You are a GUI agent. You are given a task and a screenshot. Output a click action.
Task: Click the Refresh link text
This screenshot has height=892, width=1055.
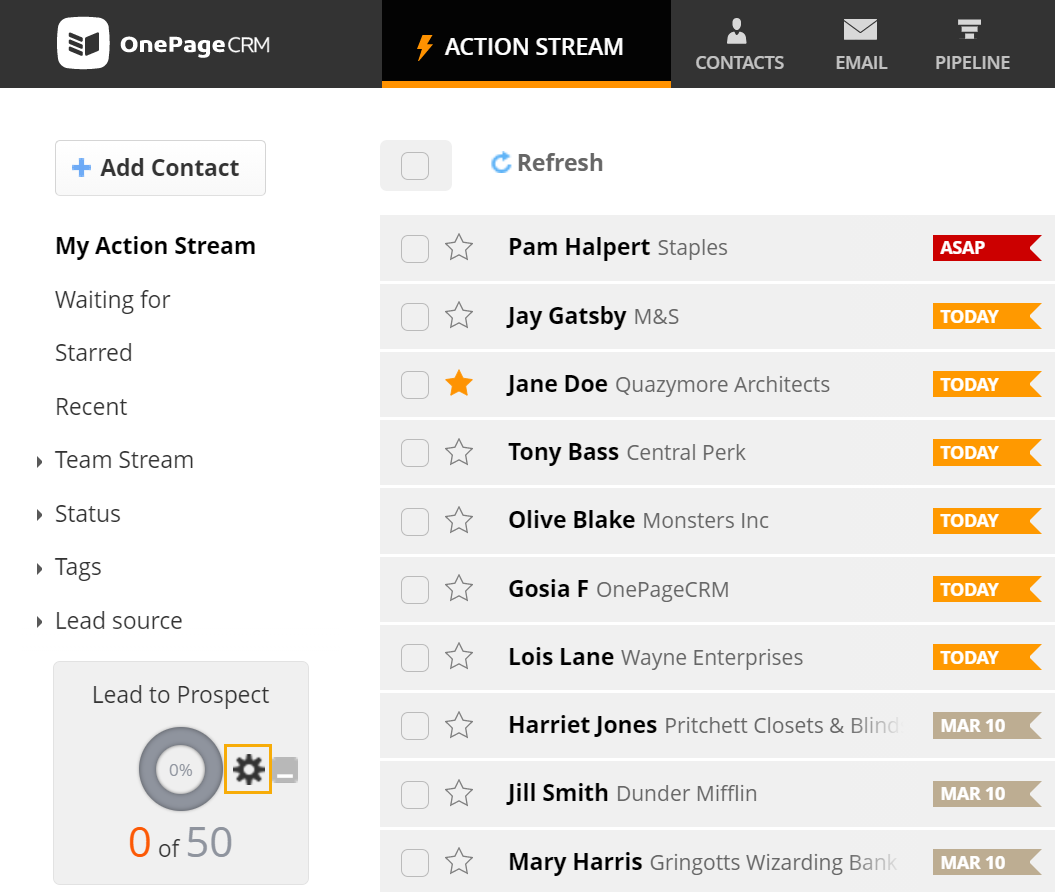[x=560, y=163]
